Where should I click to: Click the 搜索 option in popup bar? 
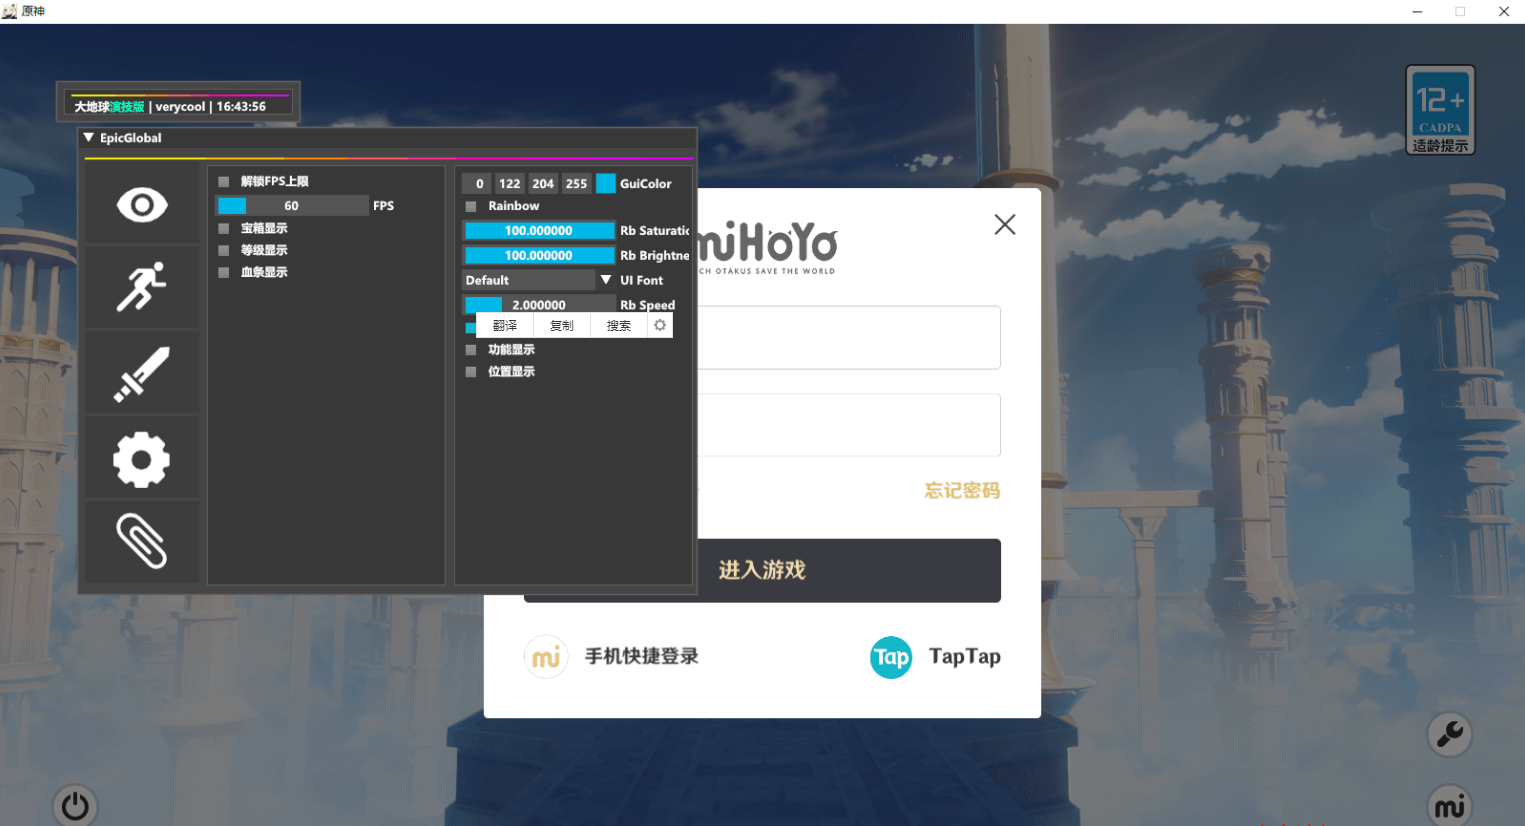pyautogui.click(x=618, y=325)
